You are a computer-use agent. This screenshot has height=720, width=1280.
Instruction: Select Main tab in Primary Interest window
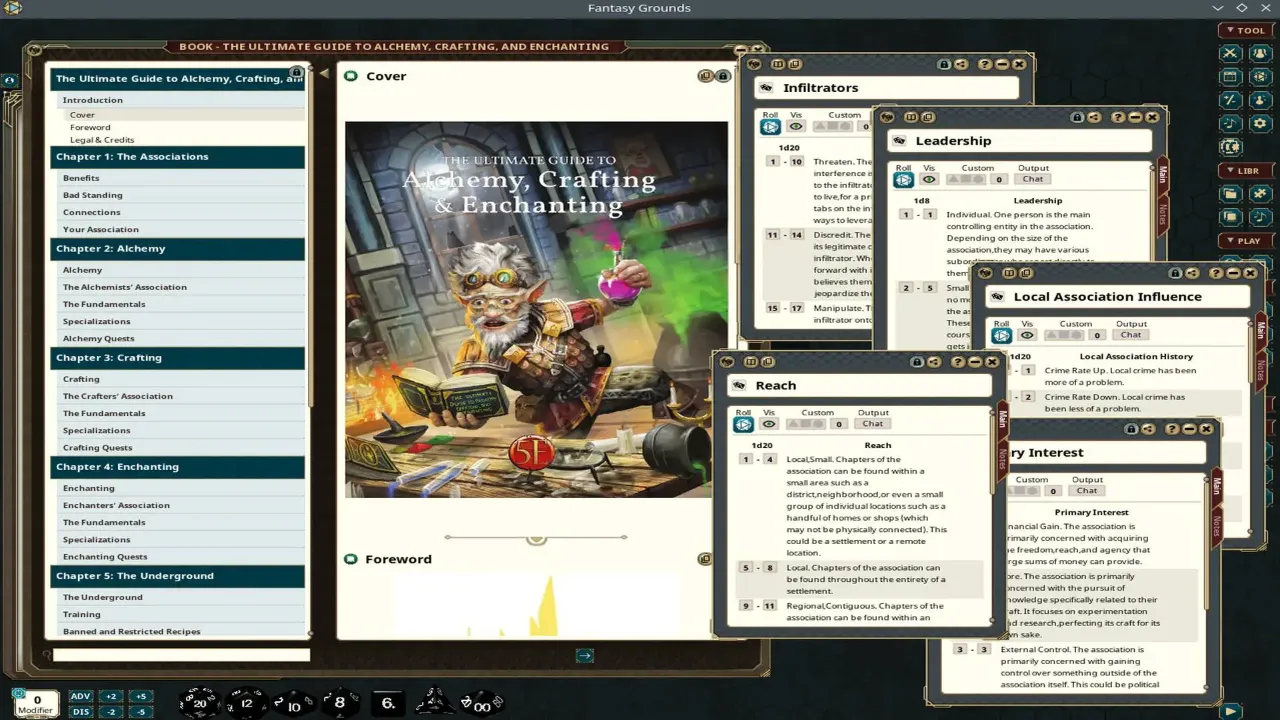coord(1217,486)
